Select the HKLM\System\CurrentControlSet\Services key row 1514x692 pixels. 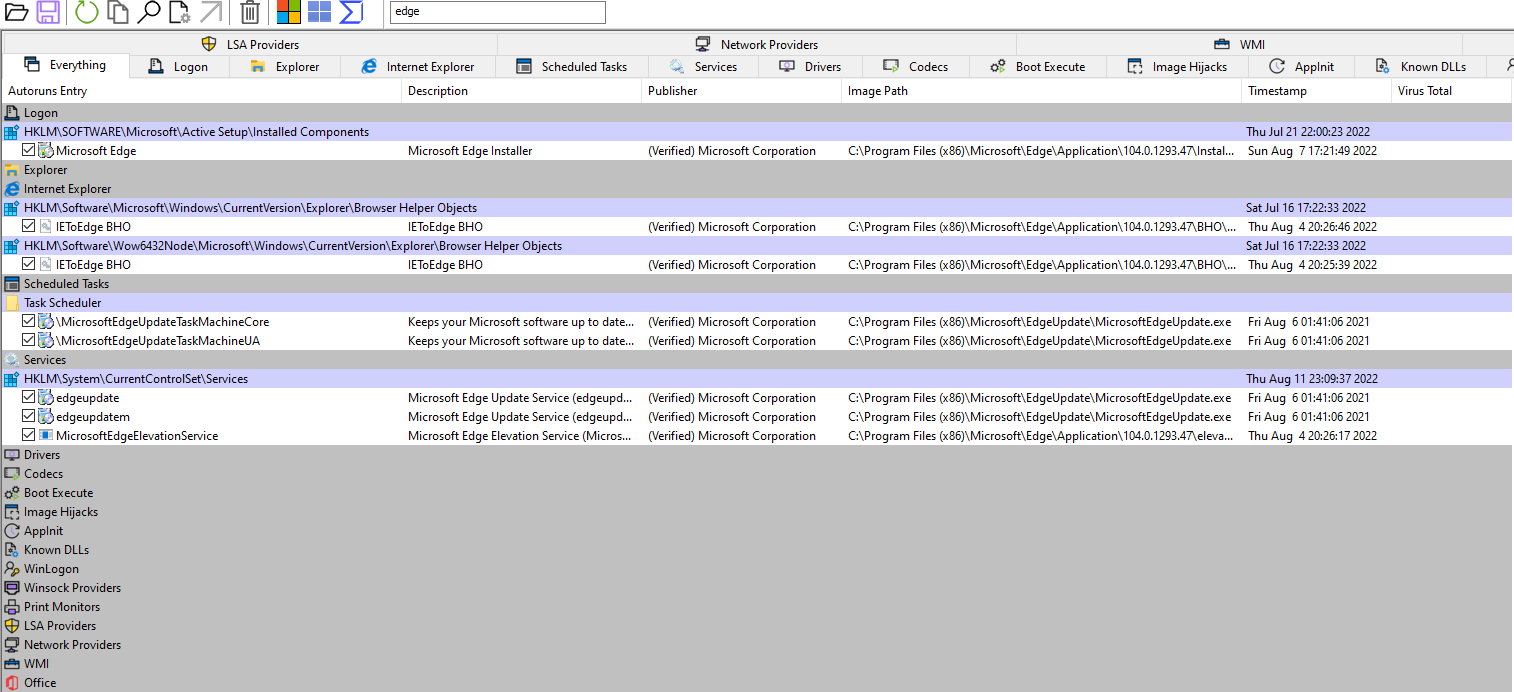tap(757, 379)
